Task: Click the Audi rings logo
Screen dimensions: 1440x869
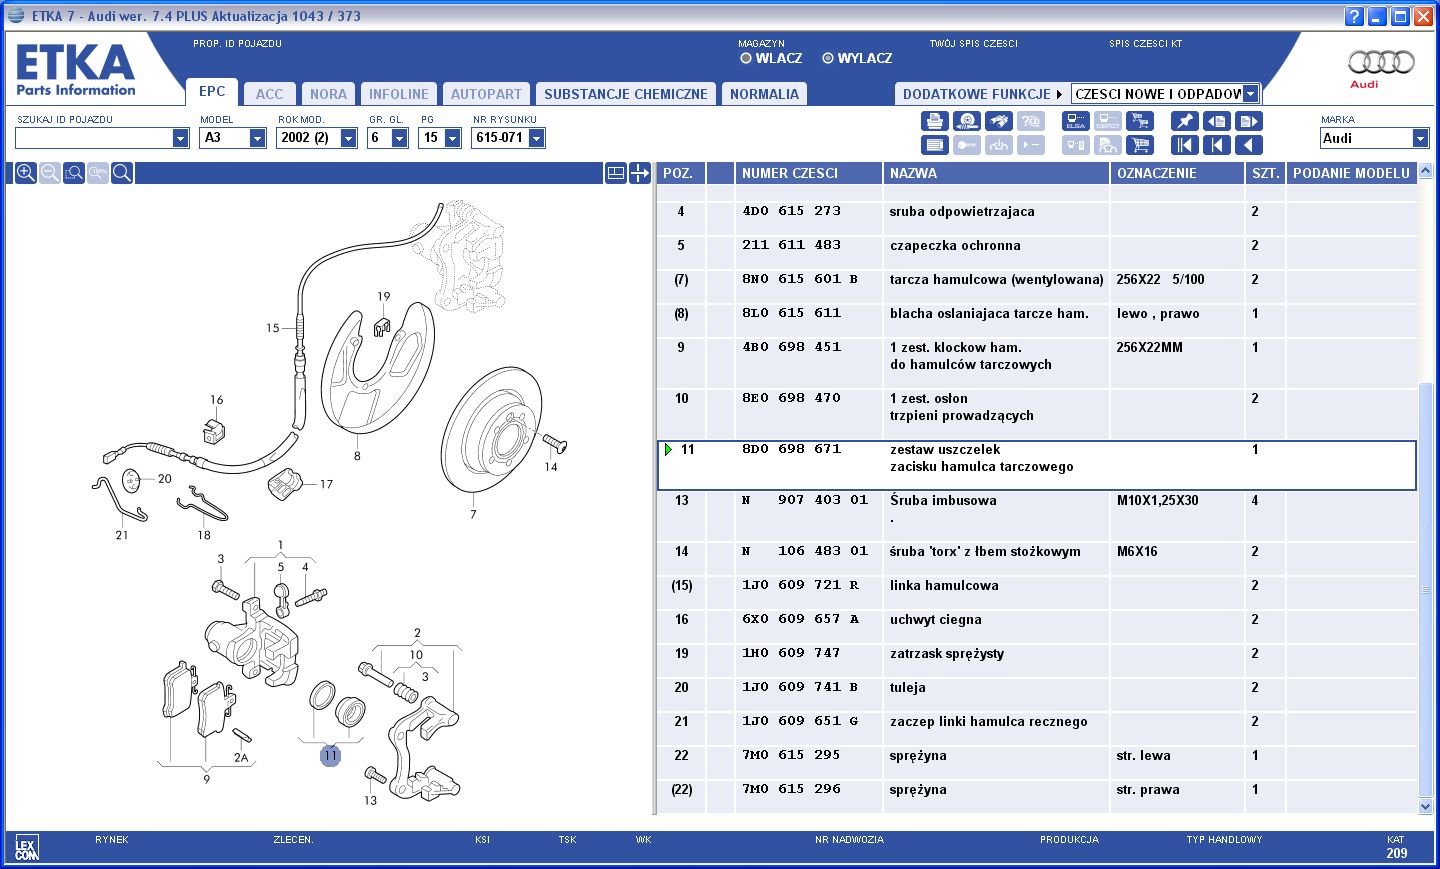Action: point(1381,63)
